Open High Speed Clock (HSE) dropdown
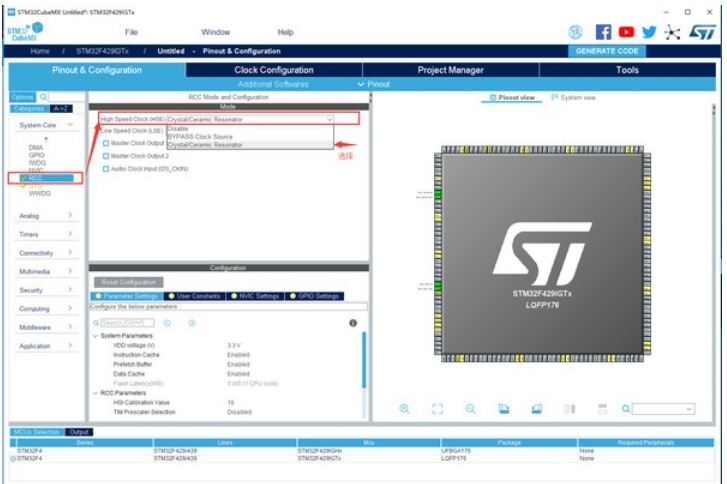This screenshot has width=727, height=484. [250, 119]
